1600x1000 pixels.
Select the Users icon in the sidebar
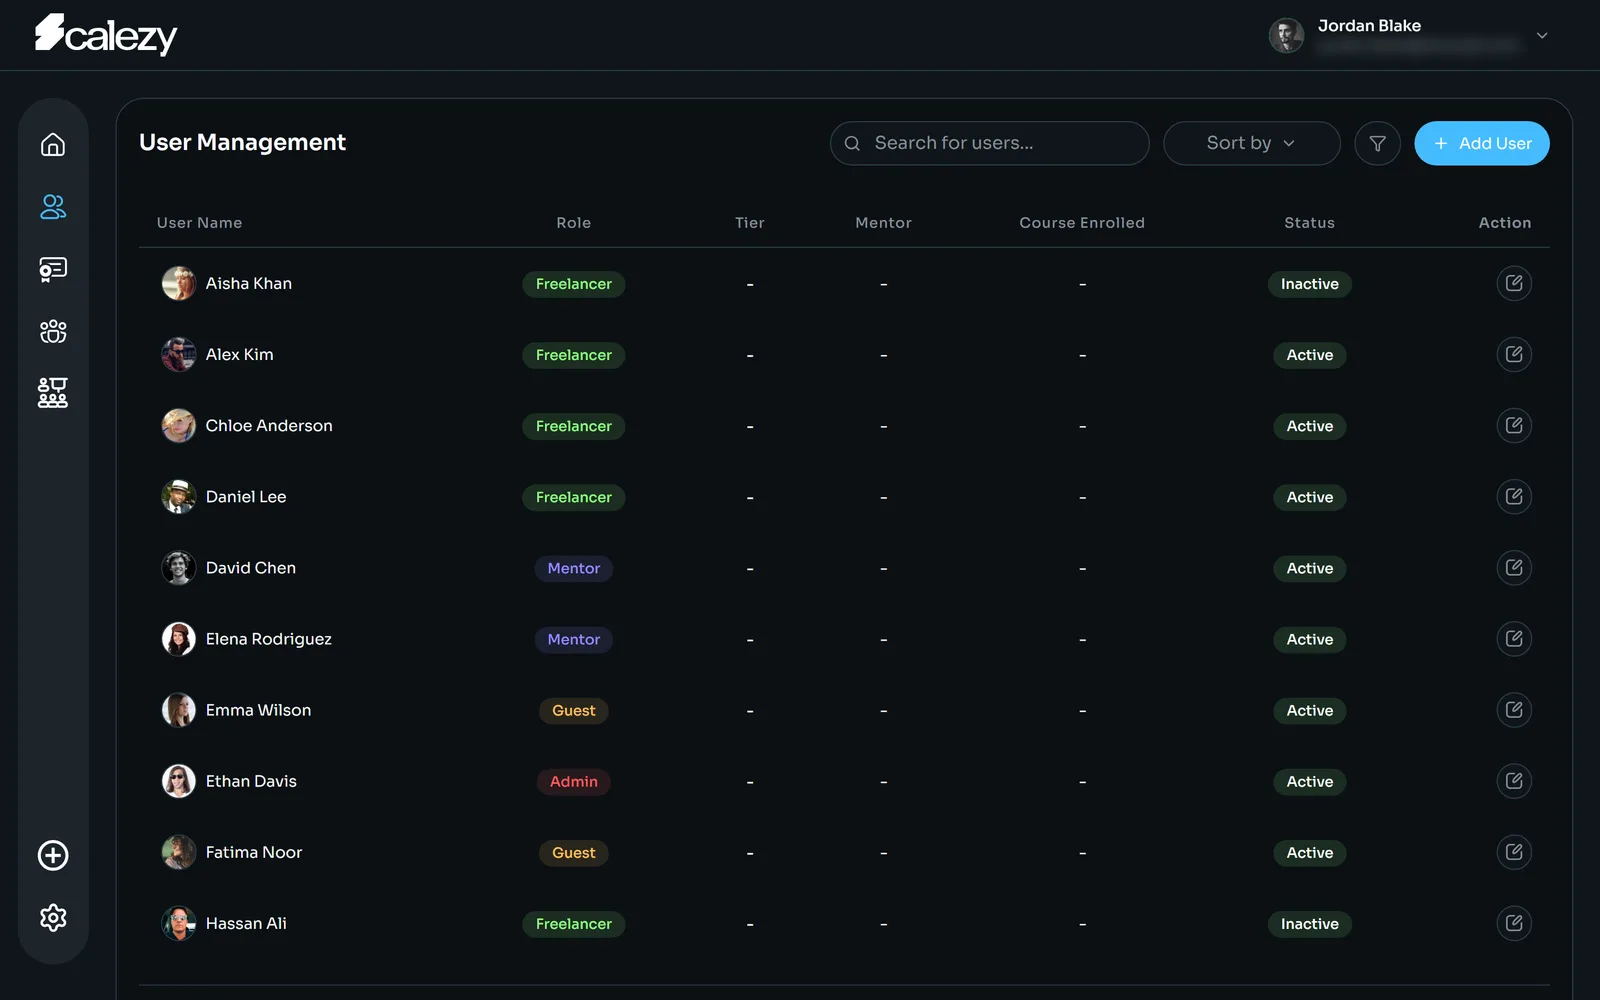pyautogui.click(x=53, y=207)
